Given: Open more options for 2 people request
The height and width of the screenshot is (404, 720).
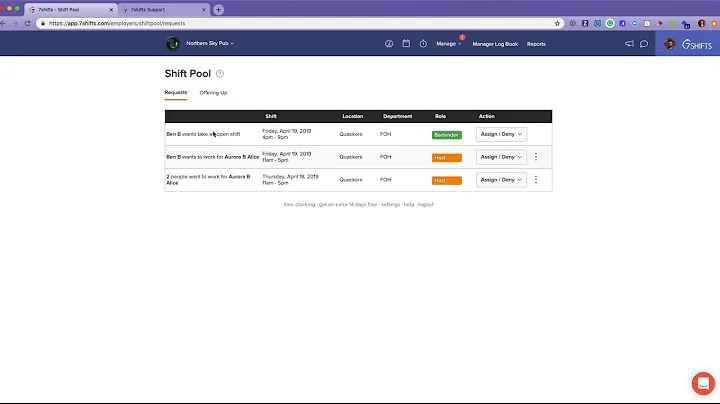Looking at the screenshot, I should coord(535,180).
